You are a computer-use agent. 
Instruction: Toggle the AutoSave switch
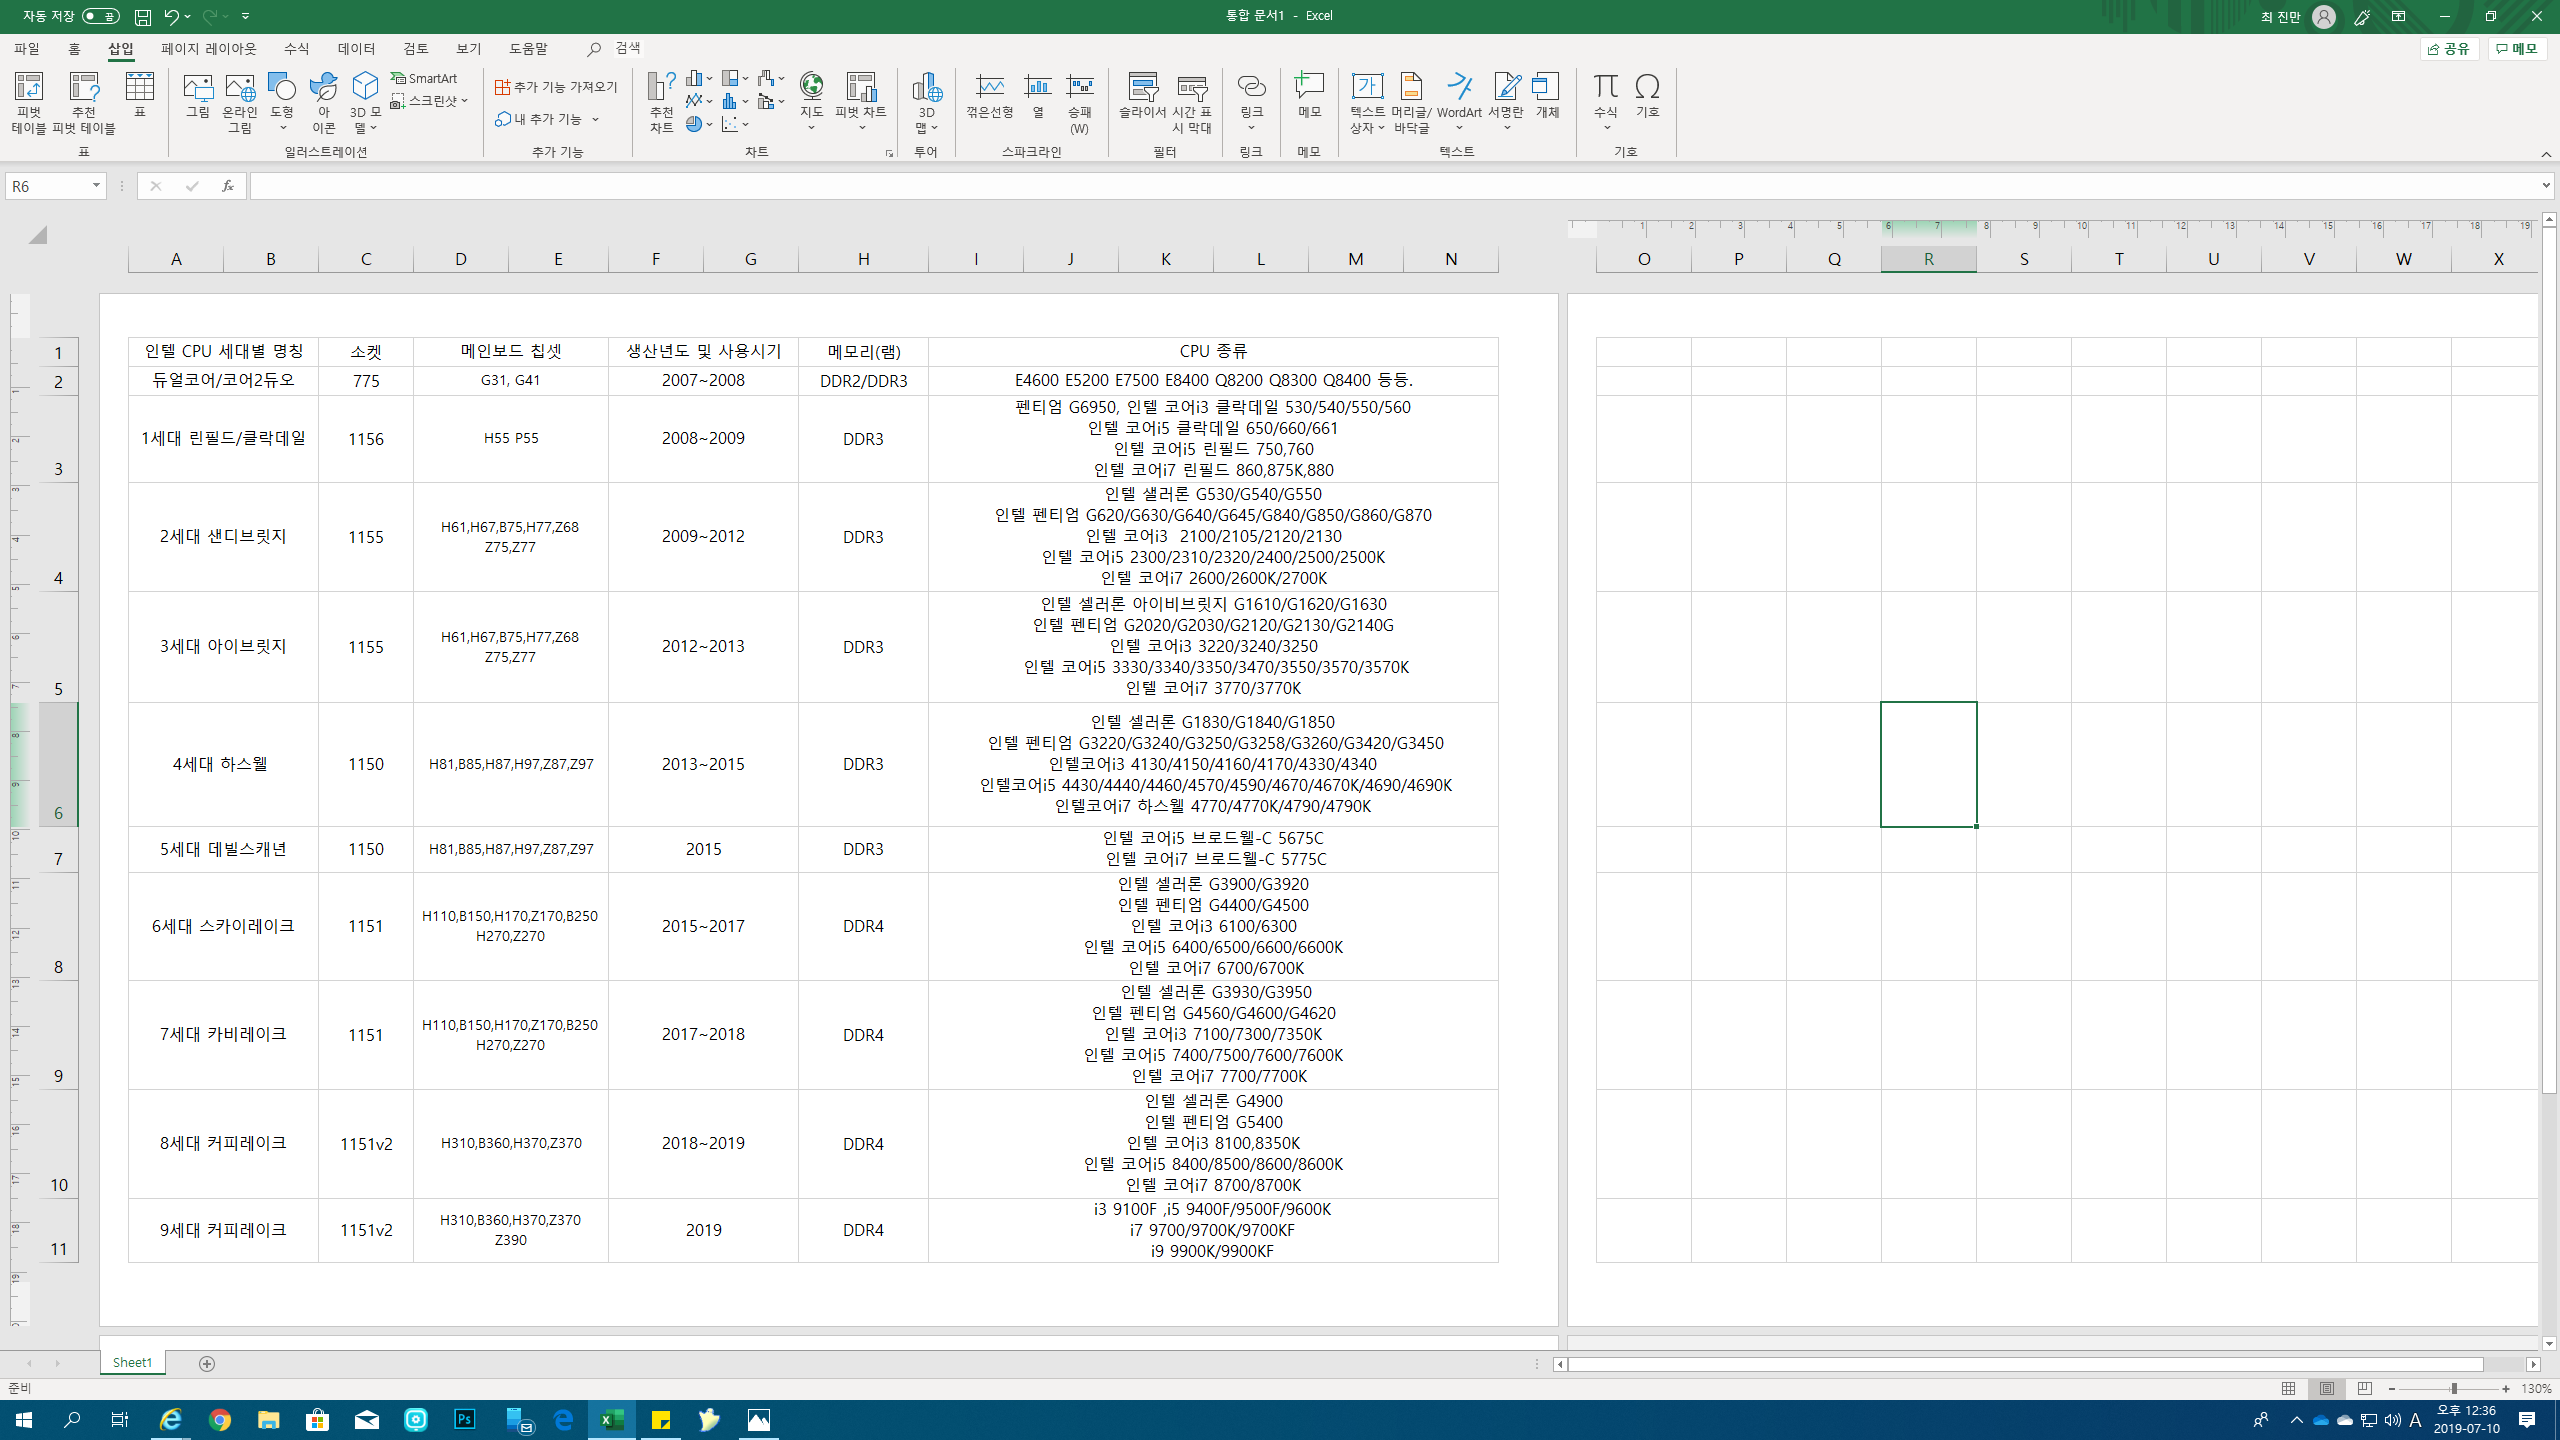click(x=100, y=16)
